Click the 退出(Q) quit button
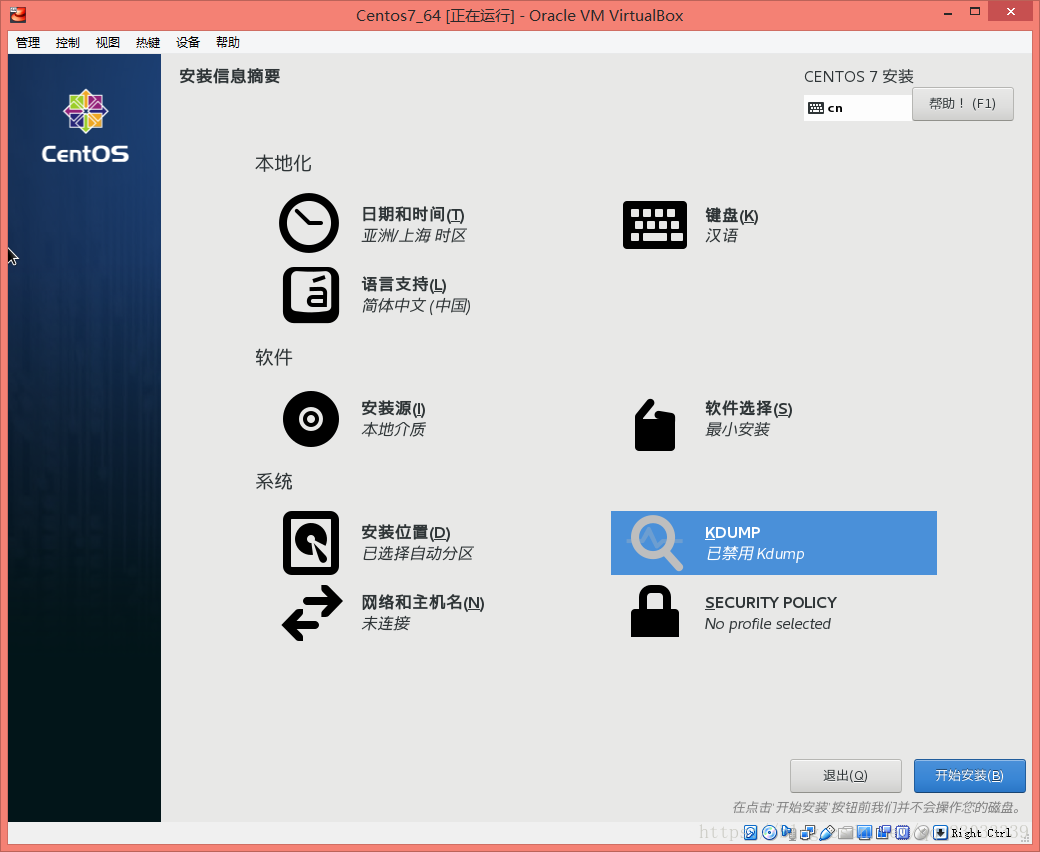Screen dimensions: 1040x852 (846, 776)
